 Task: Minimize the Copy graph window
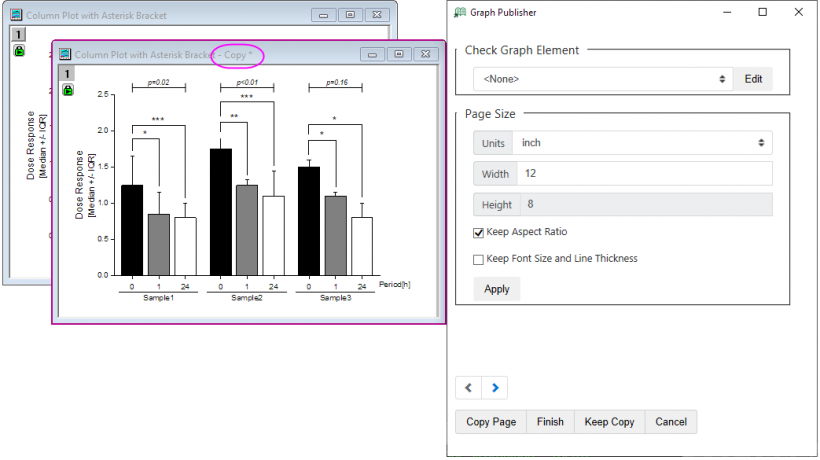tap(372, 54)
